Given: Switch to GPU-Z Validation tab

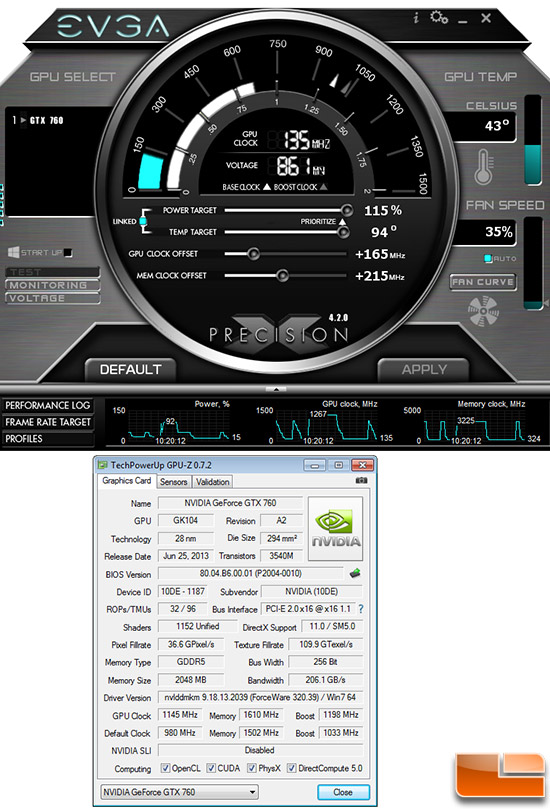Looking at the screenshot, I should (x=213, y=482).
